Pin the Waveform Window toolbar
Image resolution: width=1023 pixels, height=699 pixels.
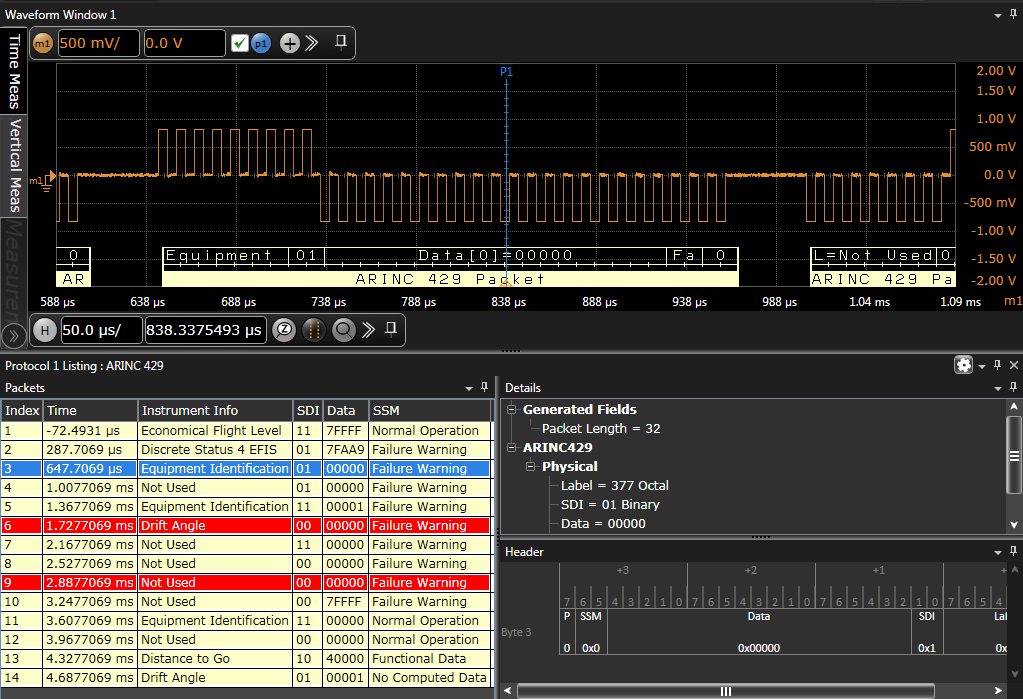[x=339, y=43]
